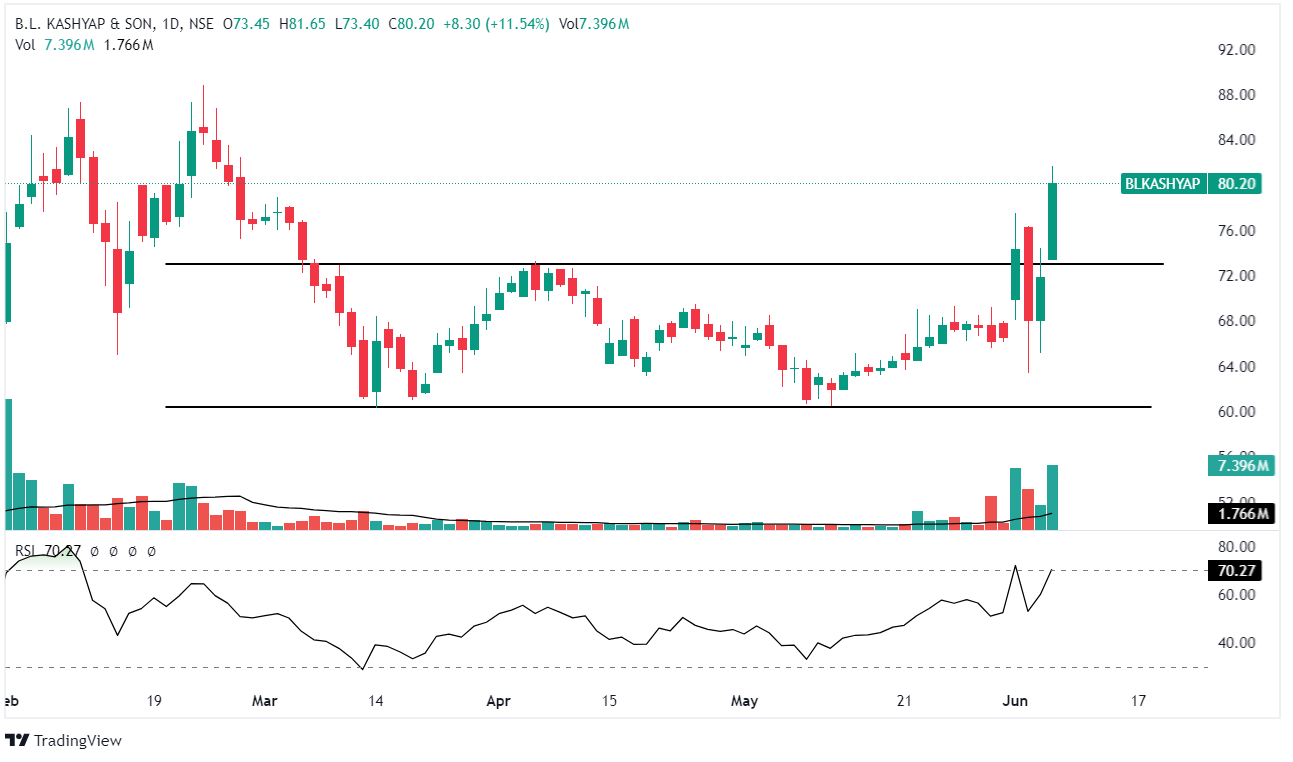This screenshot has width=1293, height=762.
Task: Select the lower horizontal support line
Action: 600,407
